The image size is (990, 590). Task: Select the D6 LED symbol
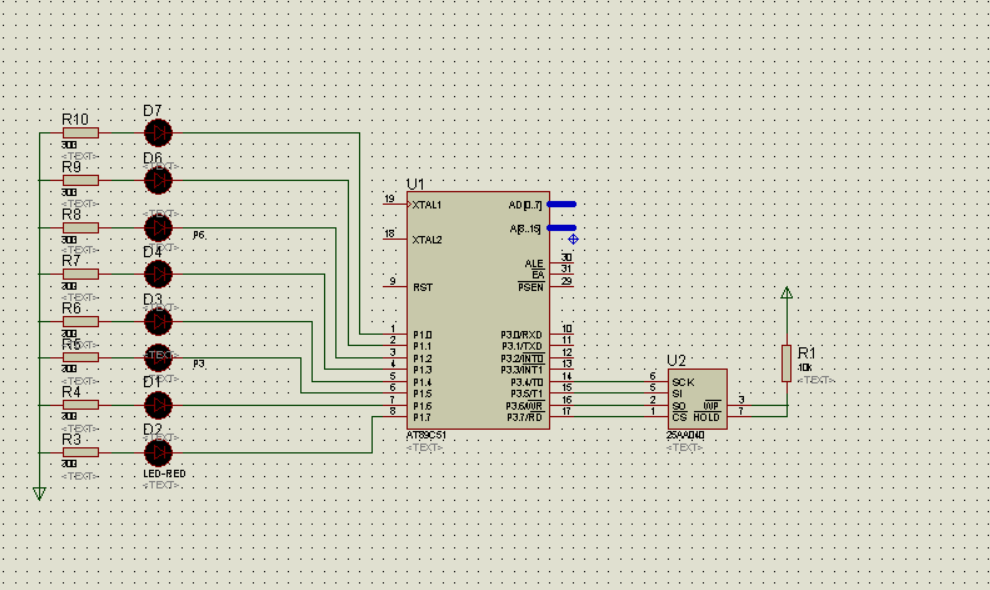click(158, 181)
